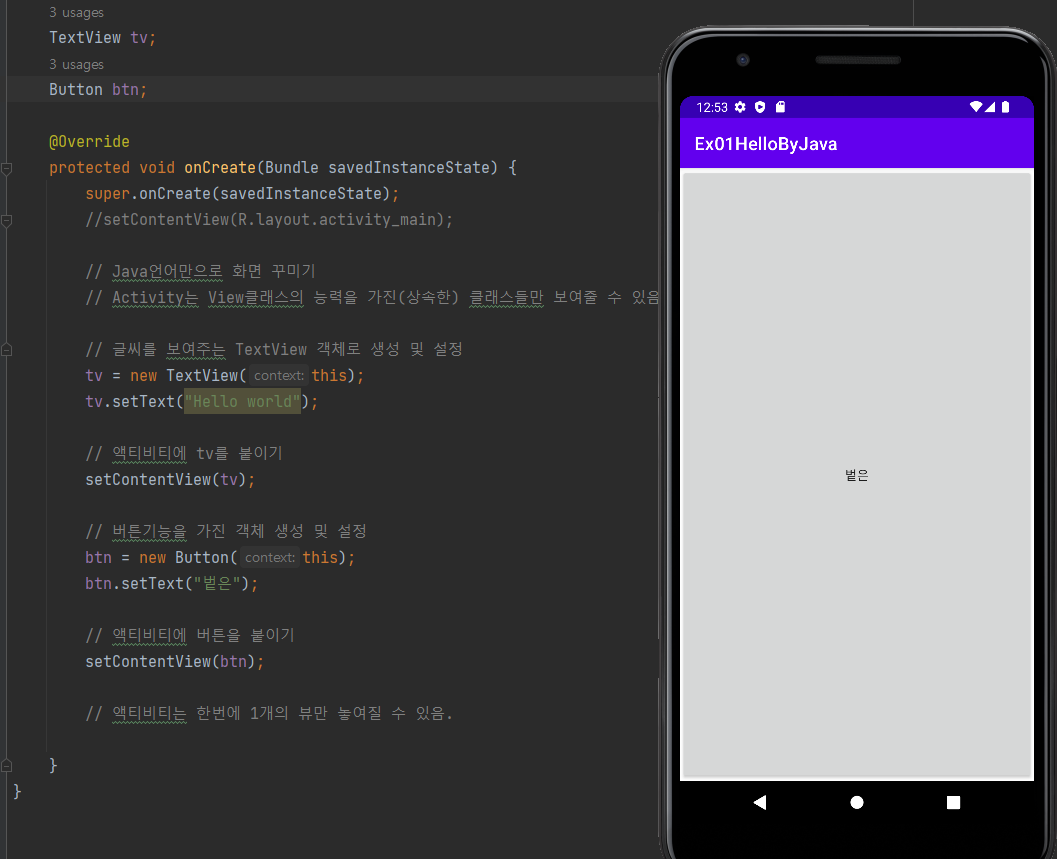Click the '액티비티는 한번에 1개의 뷰만' comment
Image resolution: width=1057 pixels, height=859 pixels.
coord(269,713)
